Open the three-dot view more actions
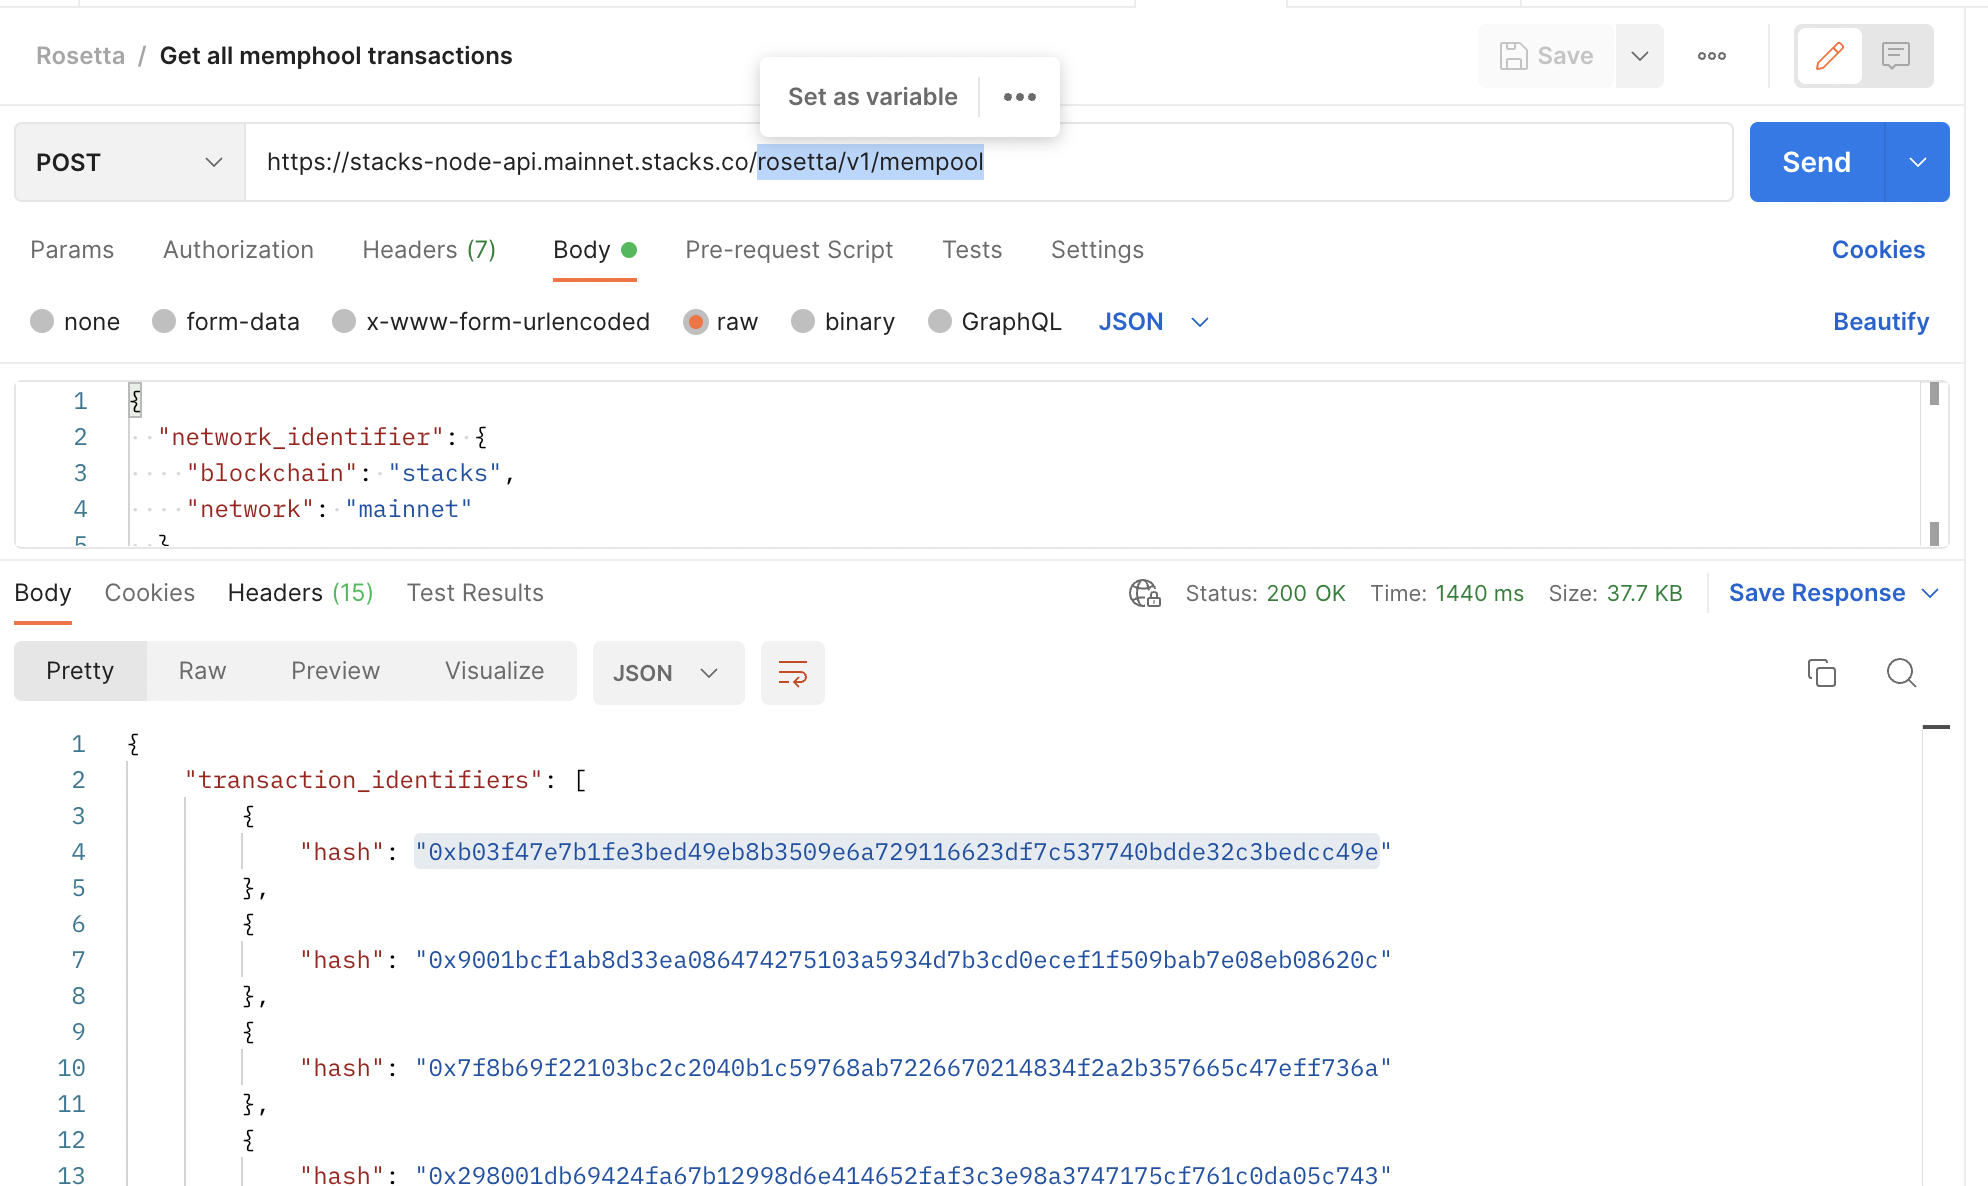The image size is (1988, 1186). pyautogui.click(x=1712, y=56)
